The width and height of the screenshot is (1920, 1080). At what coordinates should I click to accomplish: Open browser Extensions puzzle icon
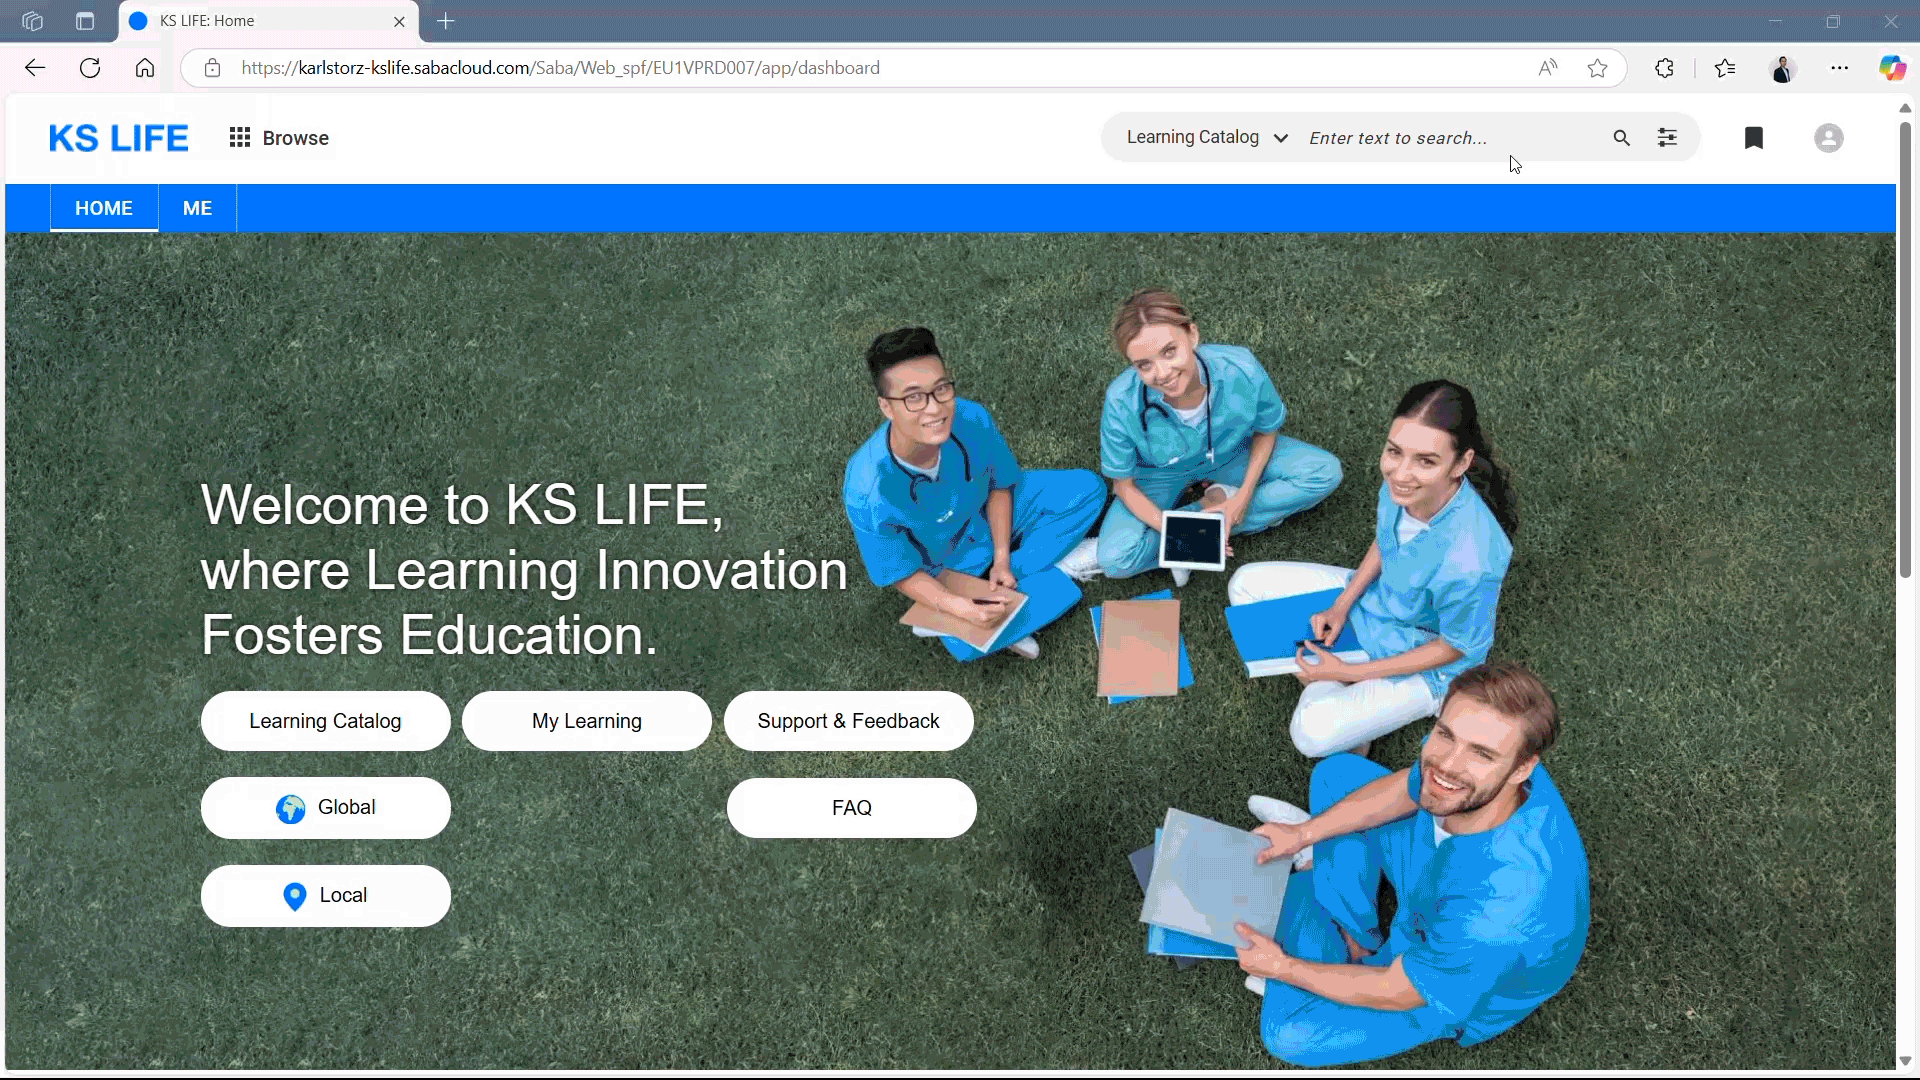[x=1664, y=68]
